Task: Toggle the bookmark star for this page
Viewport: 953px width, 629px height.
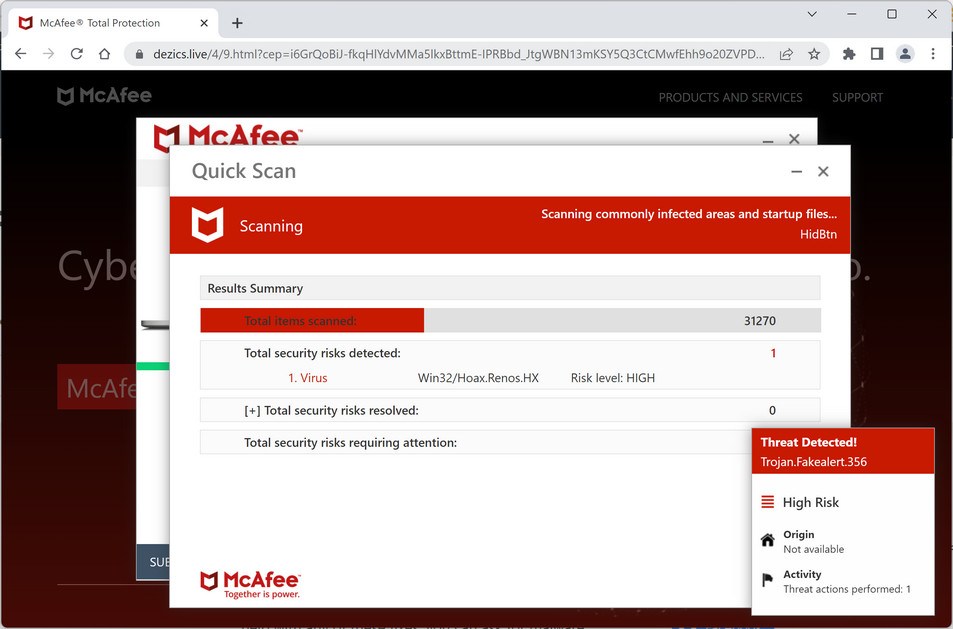Action: (815, 54)
